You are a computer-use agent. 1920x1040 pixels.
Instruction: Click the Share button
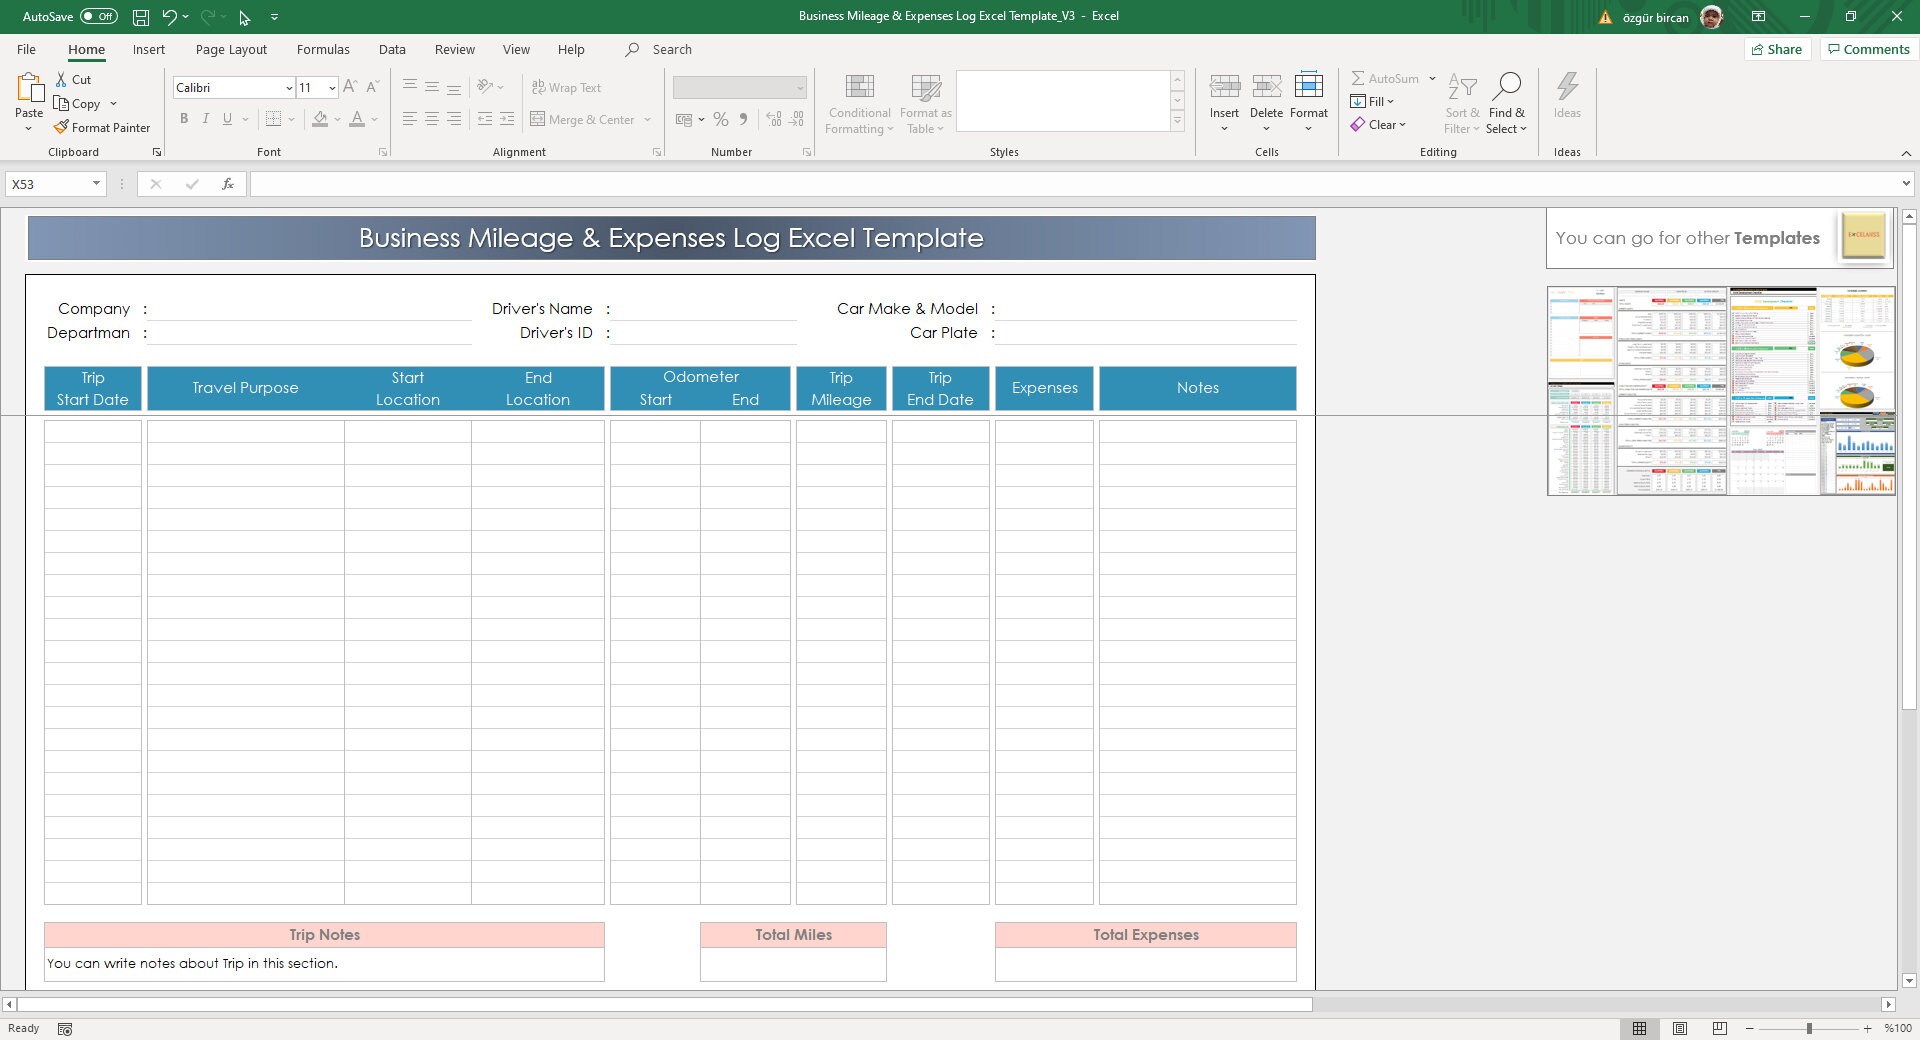(1776, 49)
